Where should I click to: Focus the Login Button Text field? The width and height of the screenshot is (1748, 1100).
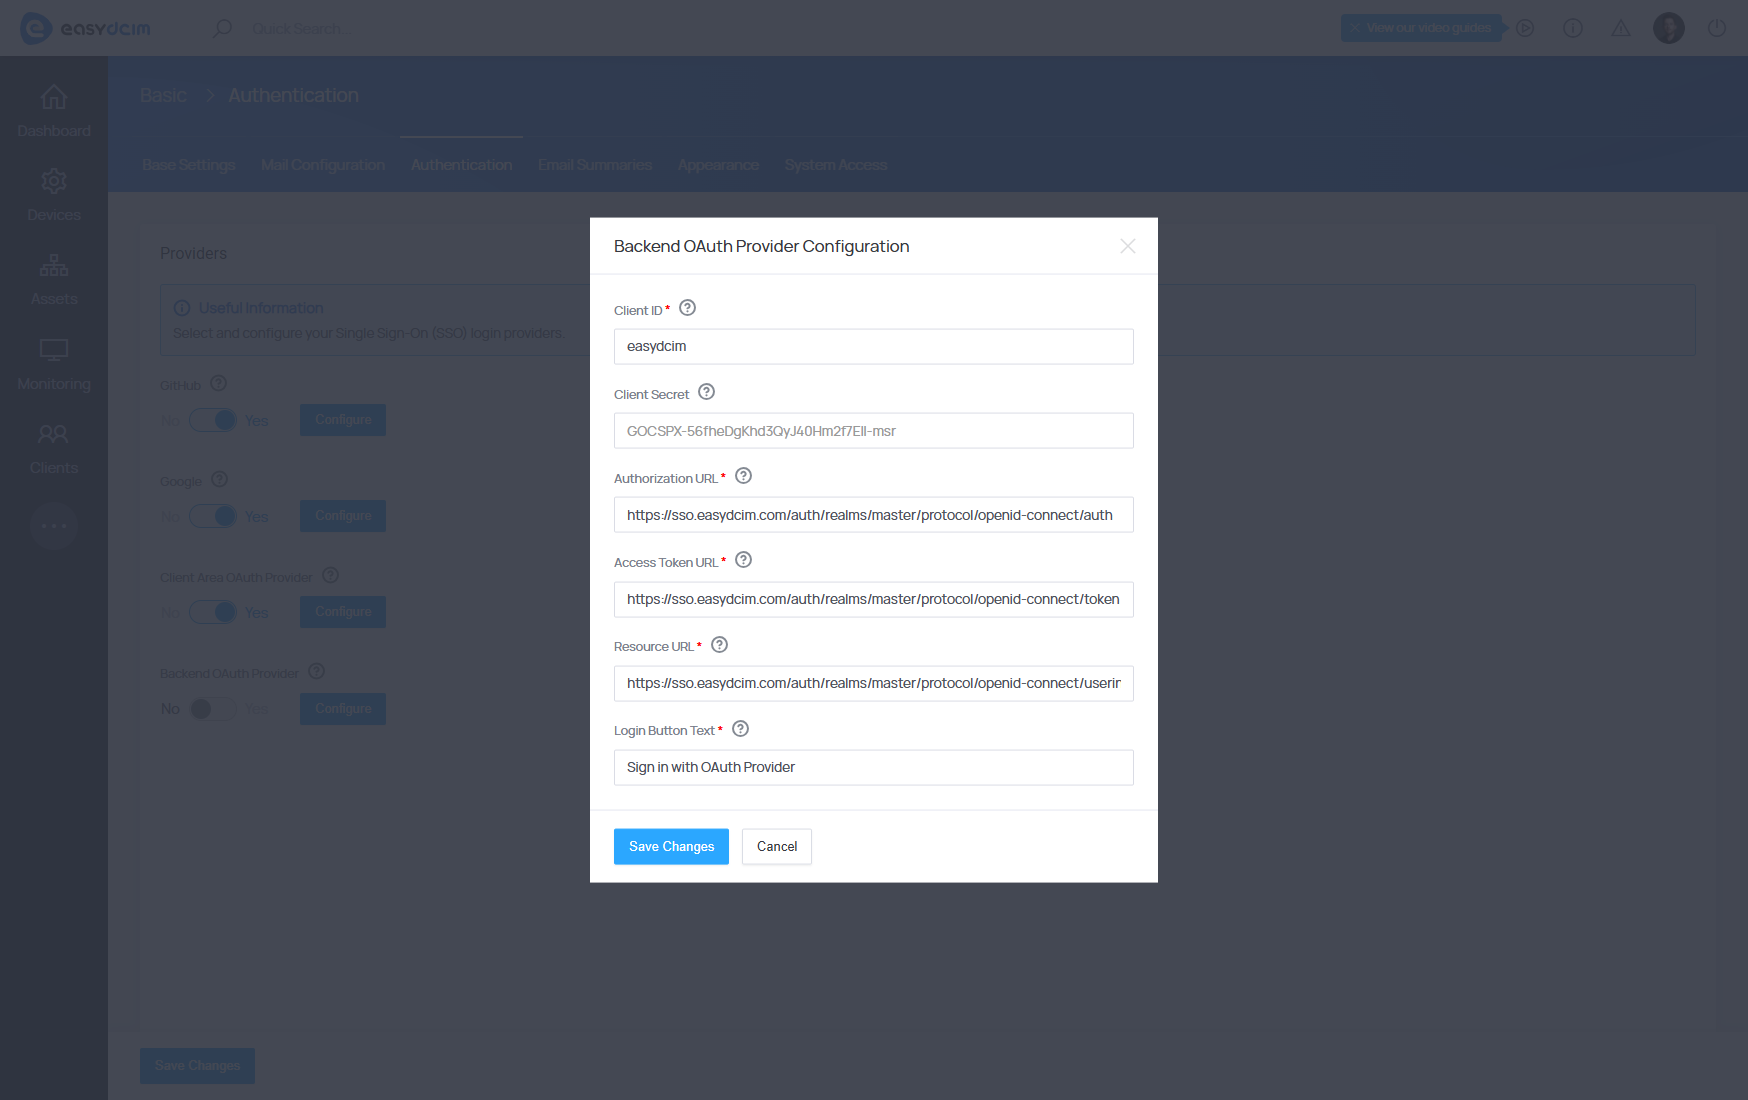click(x=873, y=768)
